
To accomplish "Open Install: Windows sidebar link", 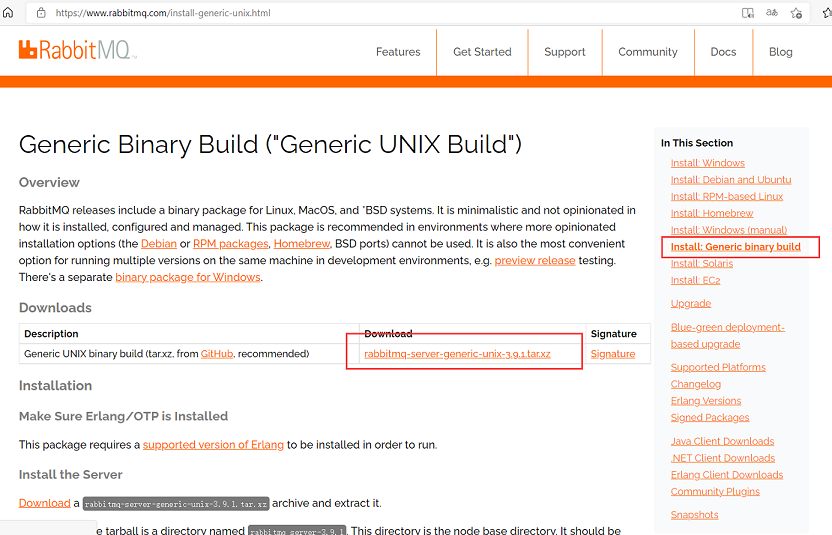I will tap(707, 163).
